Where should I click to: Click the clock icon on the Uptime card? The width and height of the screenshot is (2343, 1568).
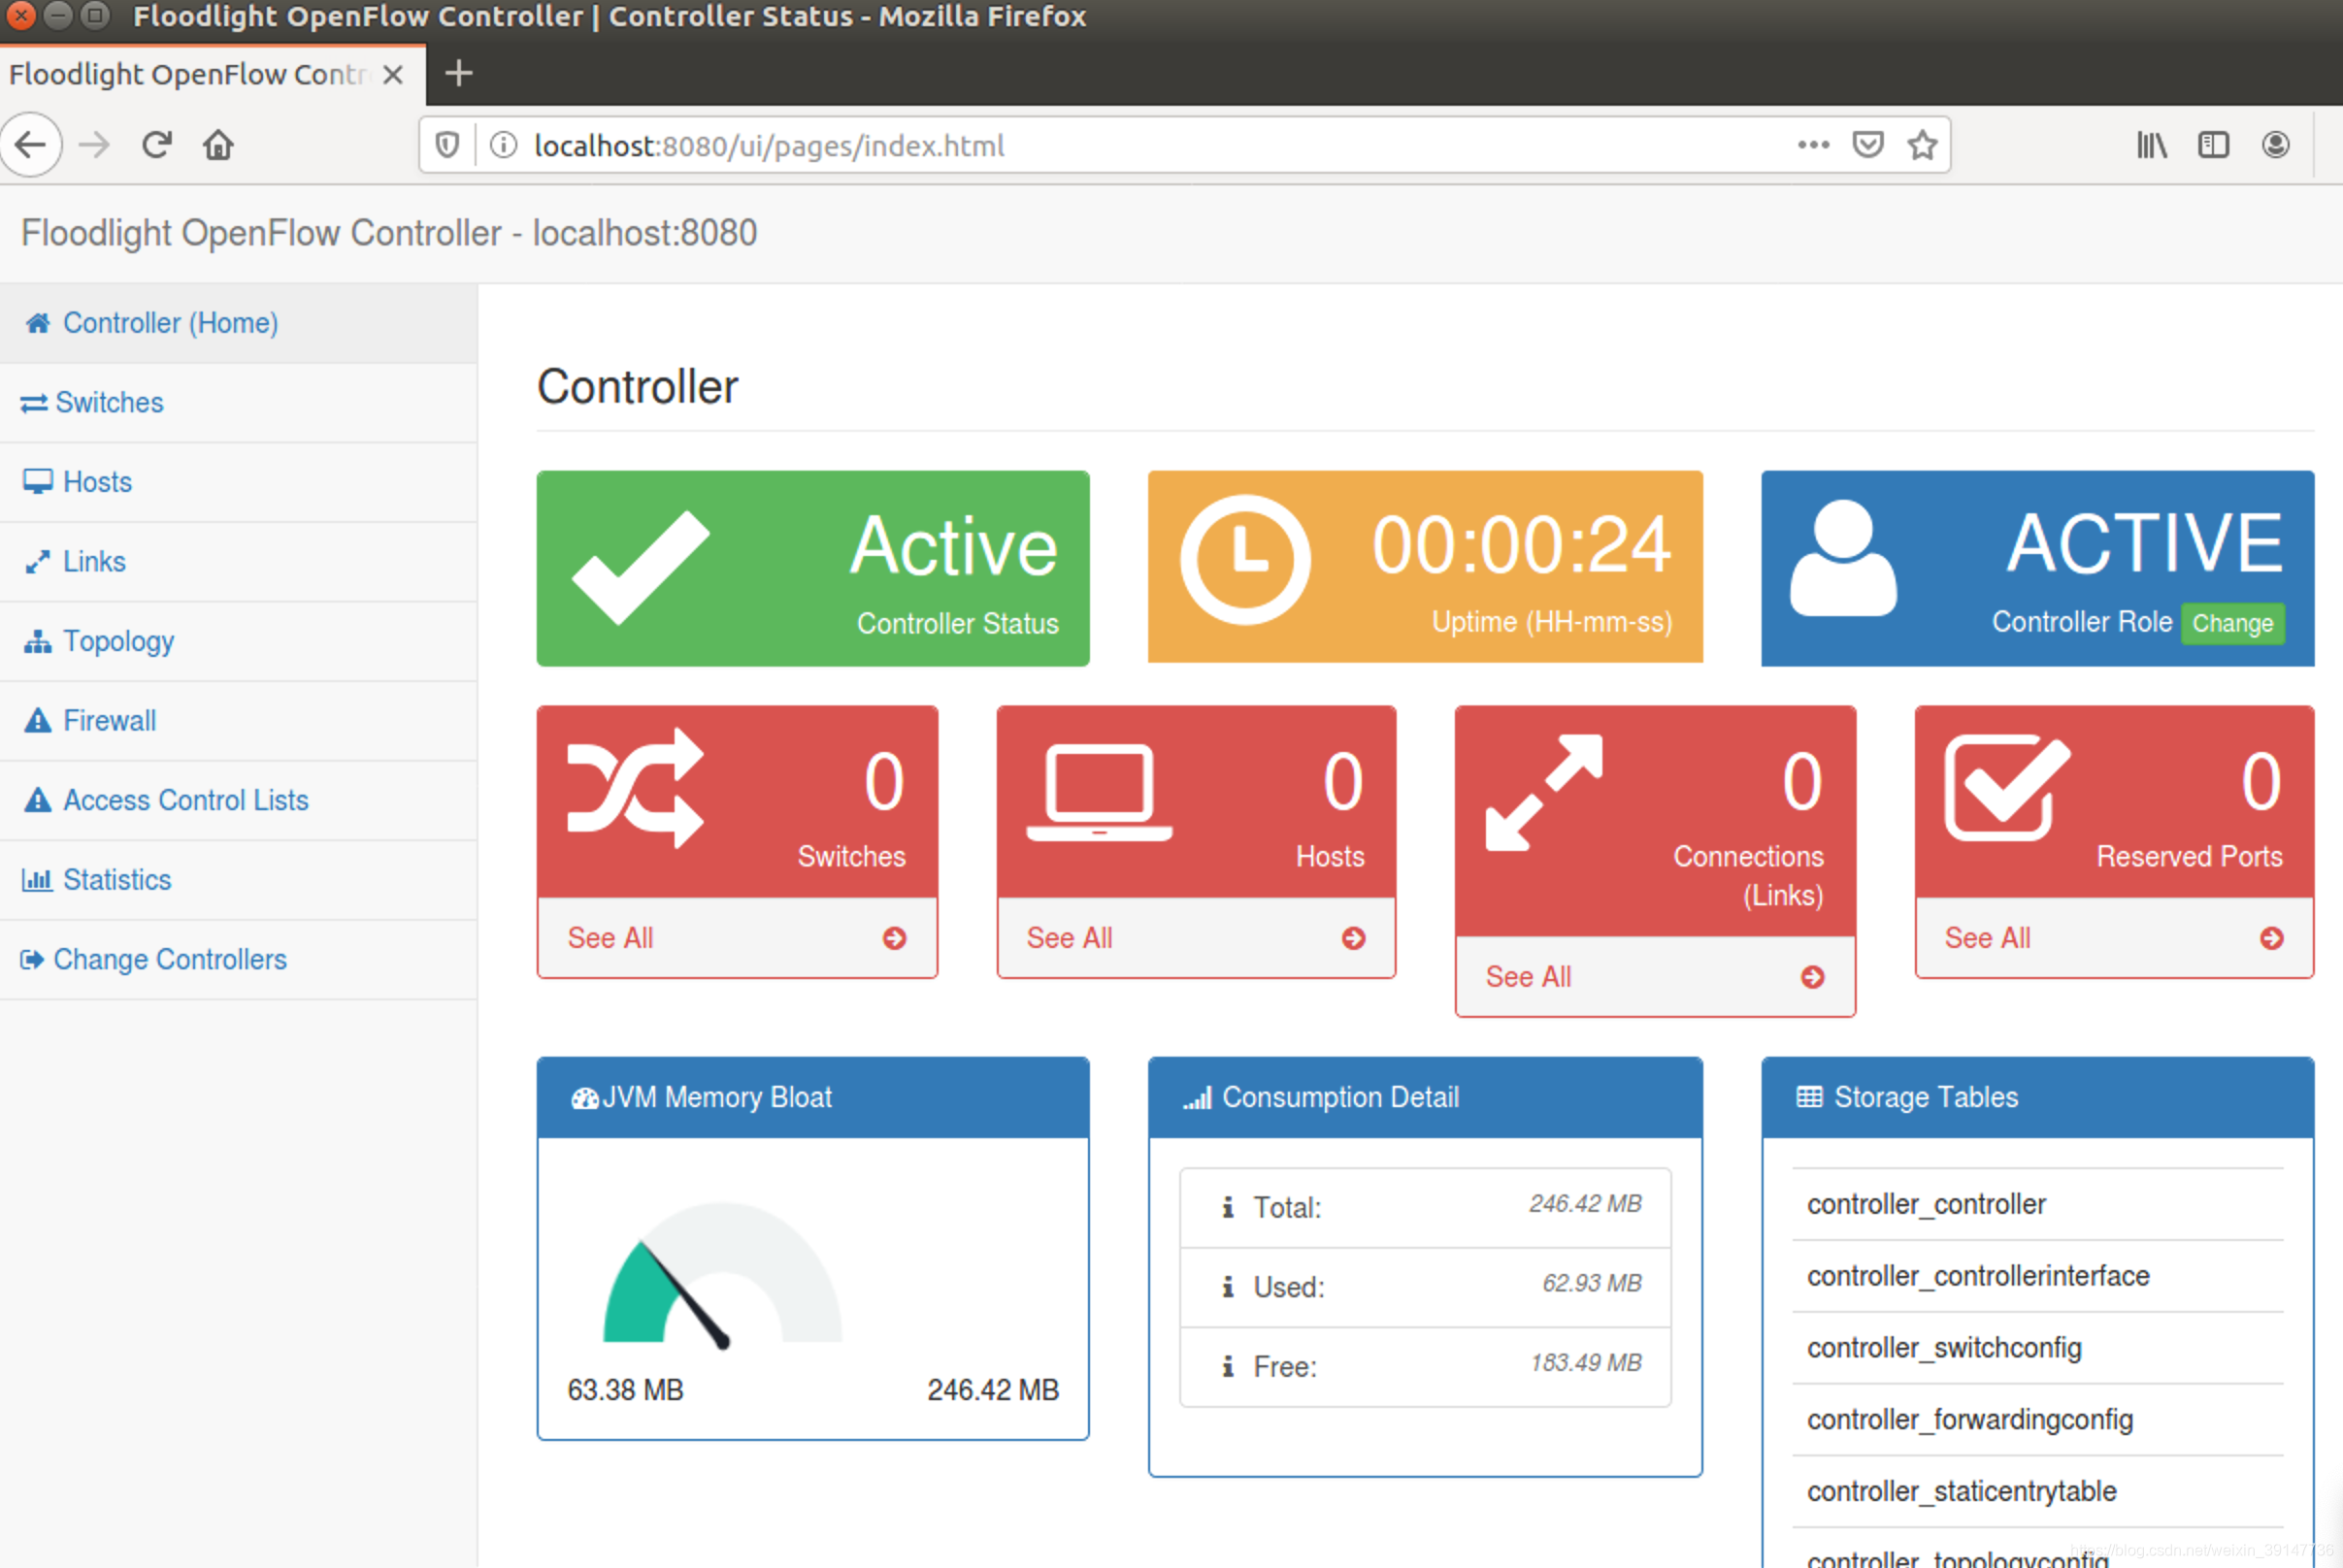[1245, 560]
